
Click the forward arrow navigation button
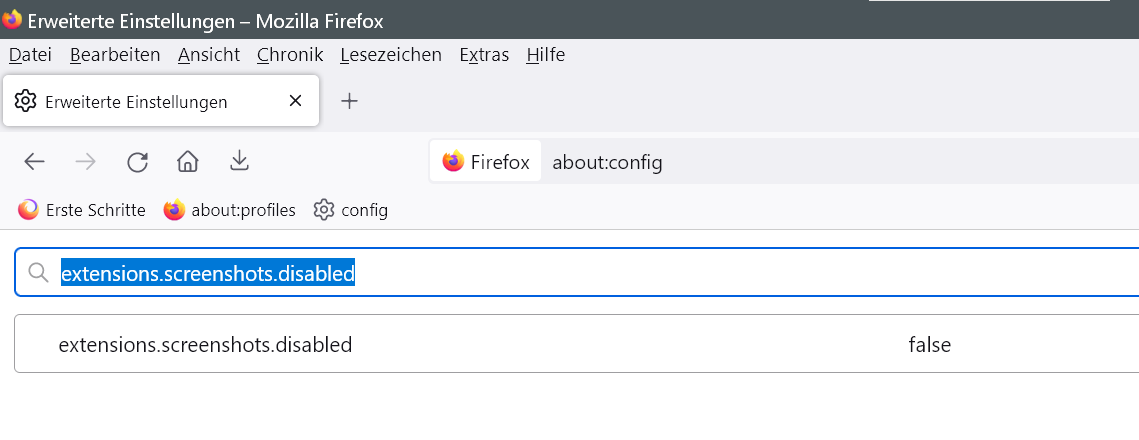click(86, 162)
